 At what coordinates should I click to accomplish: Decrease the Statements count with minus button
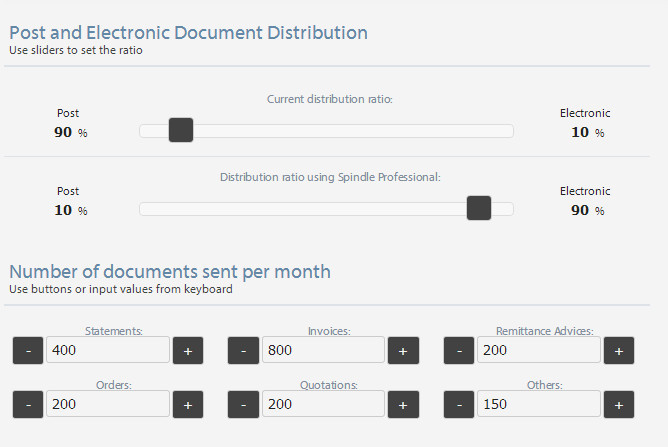click(28, 350)
